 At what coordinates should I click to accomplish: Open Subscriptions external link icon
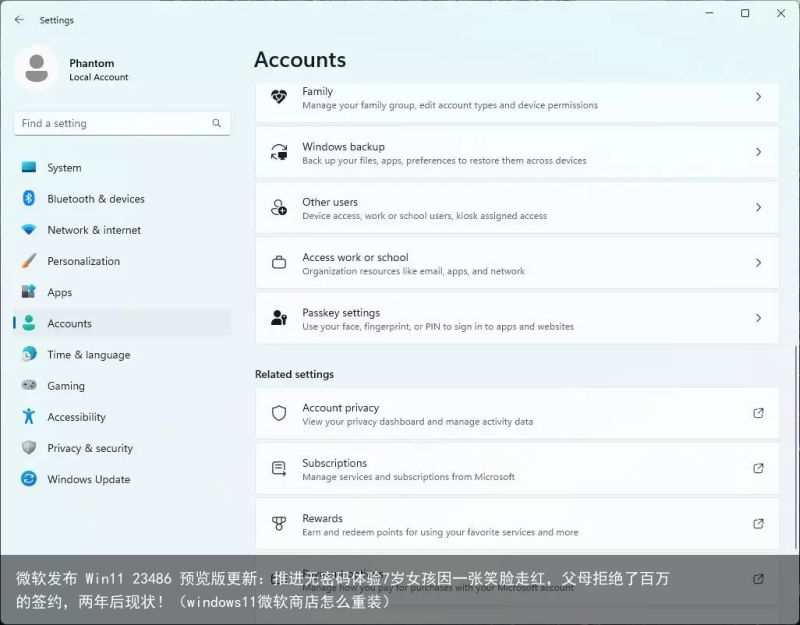click(759, 468)
